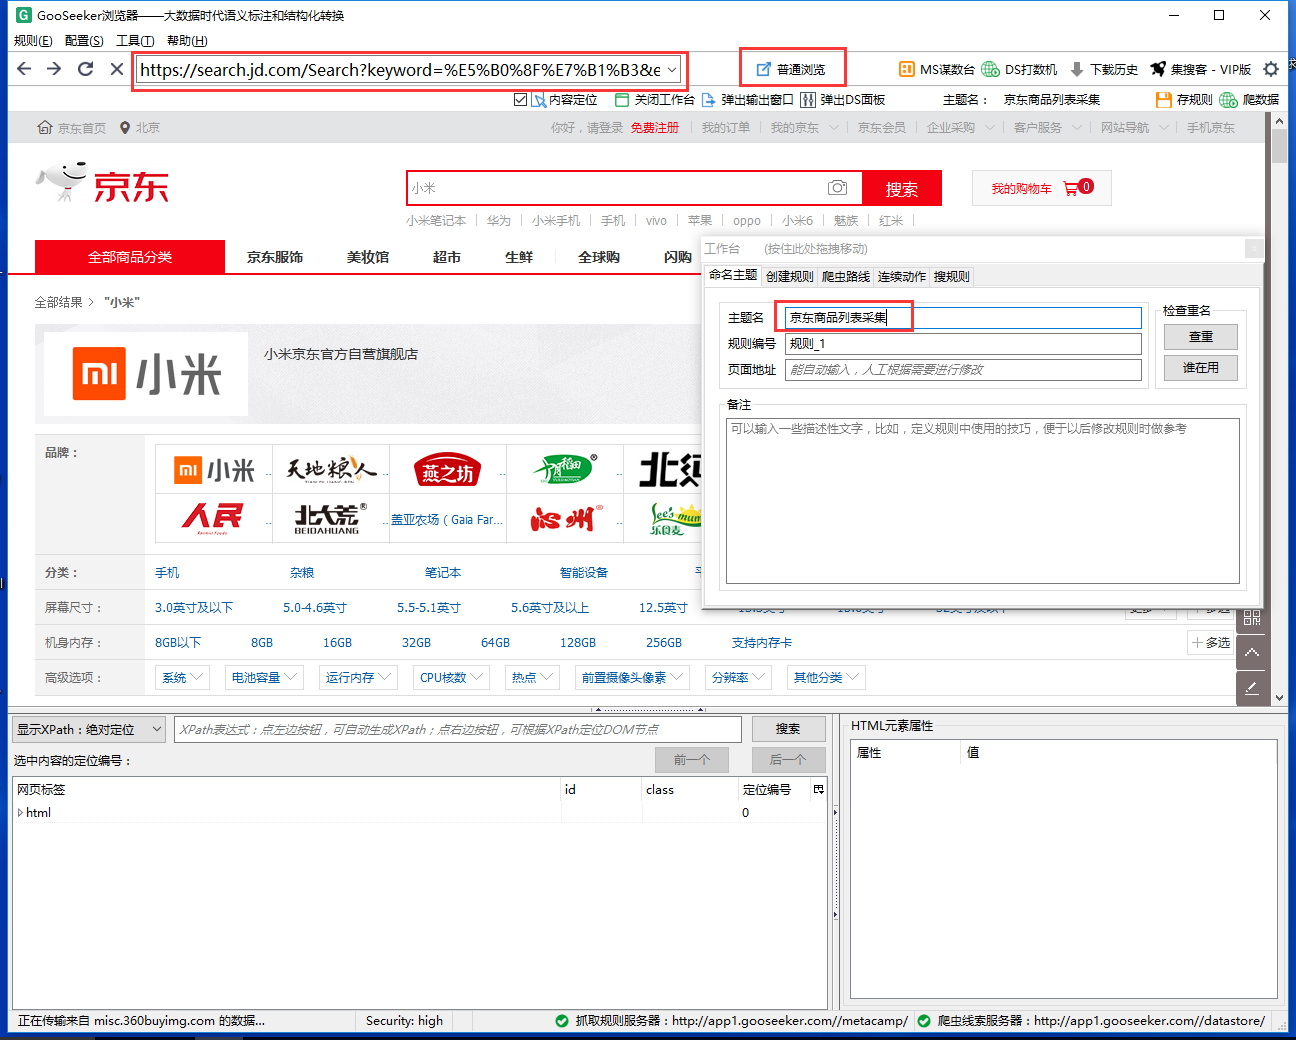Click 谁在用 button
Screen dimensions: 1296x1040
[1200, 367]
